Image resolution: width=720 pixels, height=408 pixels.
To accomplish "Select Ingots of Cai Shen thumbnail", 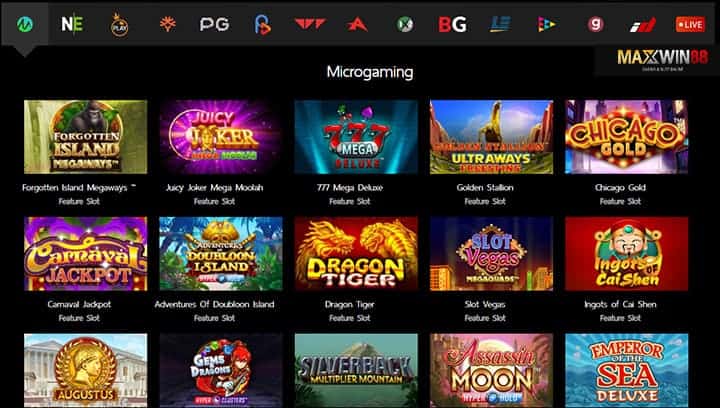I will click(627, 254).
